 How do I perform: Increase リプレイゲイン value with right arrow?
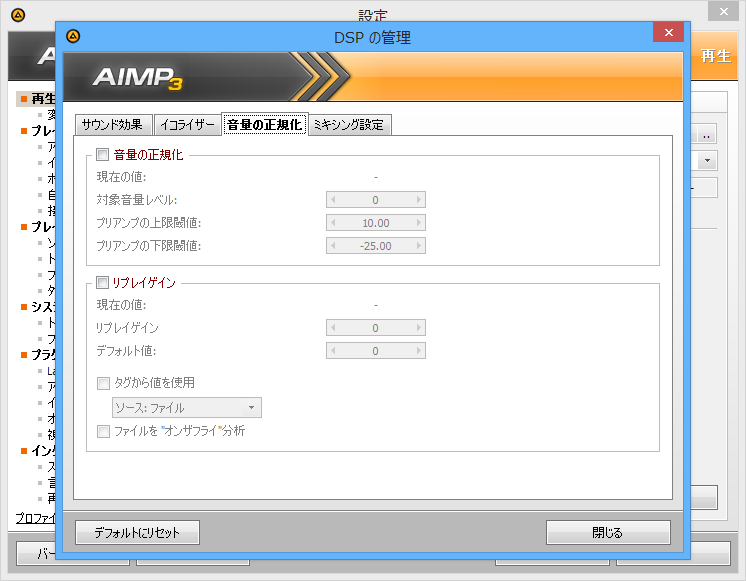[419, 328]
